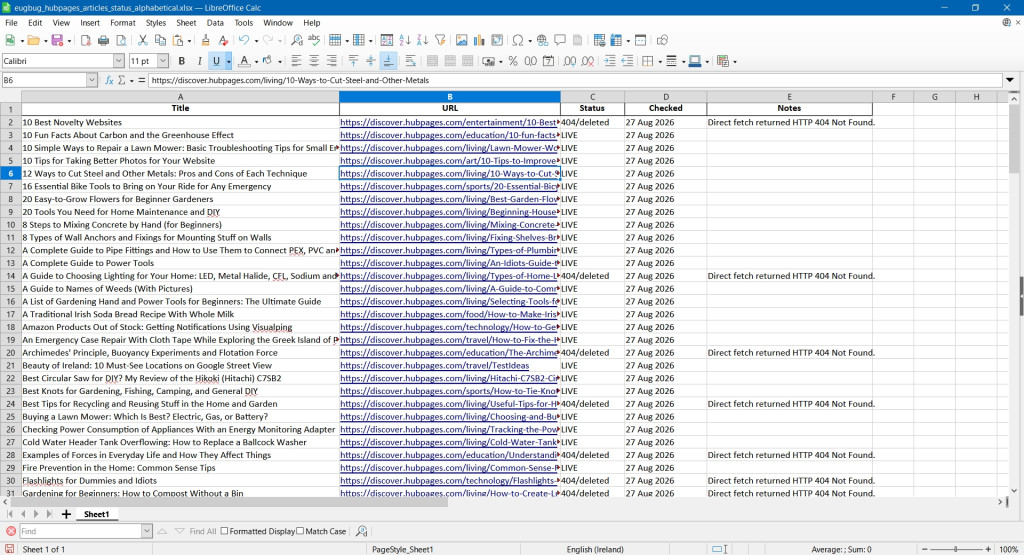Image resolution: width=1024 pixels, height=555 pixels.
Task: Add a new sheet with plus button
Action: (66, 515)
